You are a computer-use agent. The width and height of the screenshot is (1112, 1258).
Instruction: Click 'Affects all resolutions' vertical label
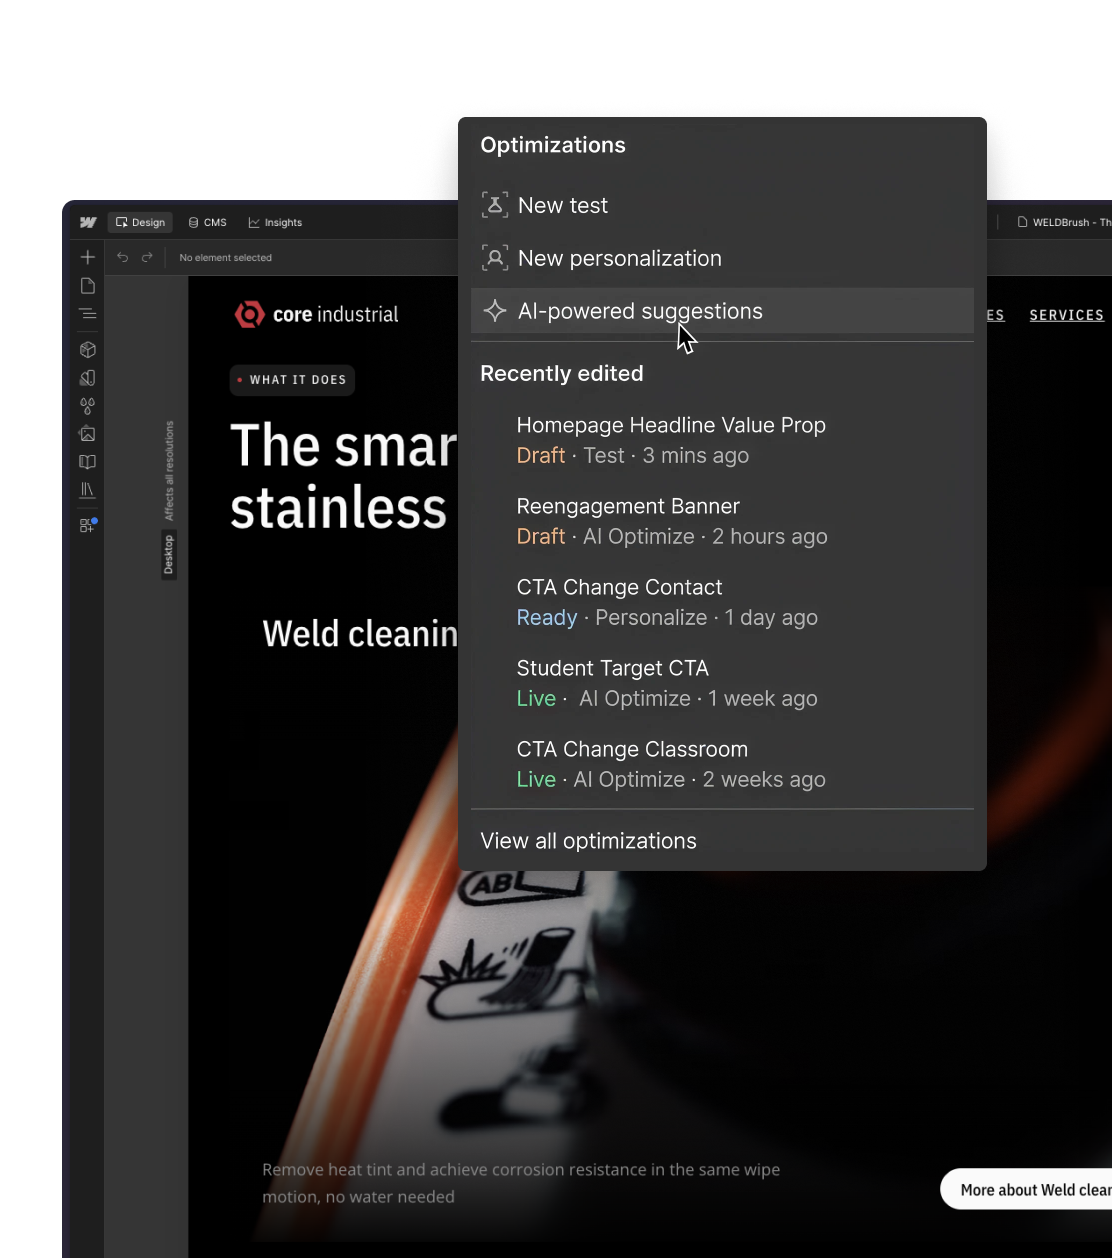coord(169,471)
